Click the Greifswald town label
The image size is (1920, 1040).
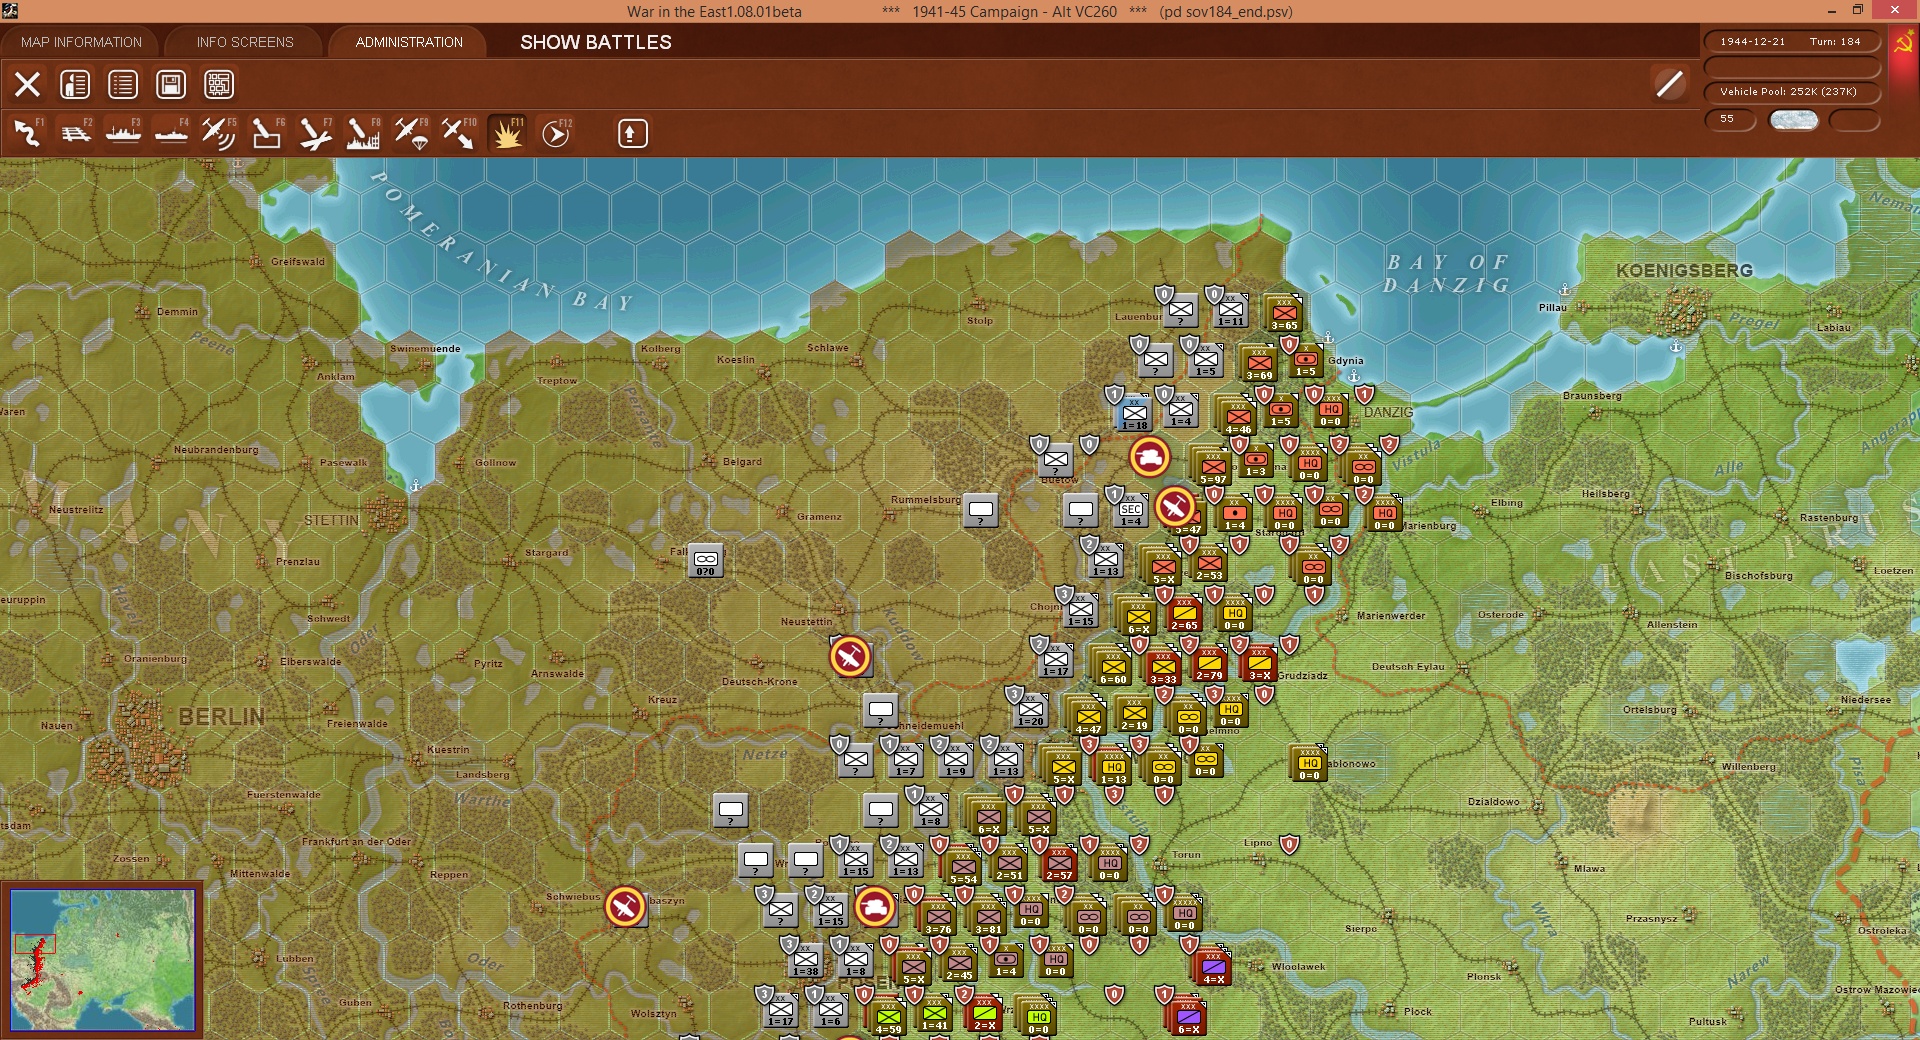coord(298,262)
